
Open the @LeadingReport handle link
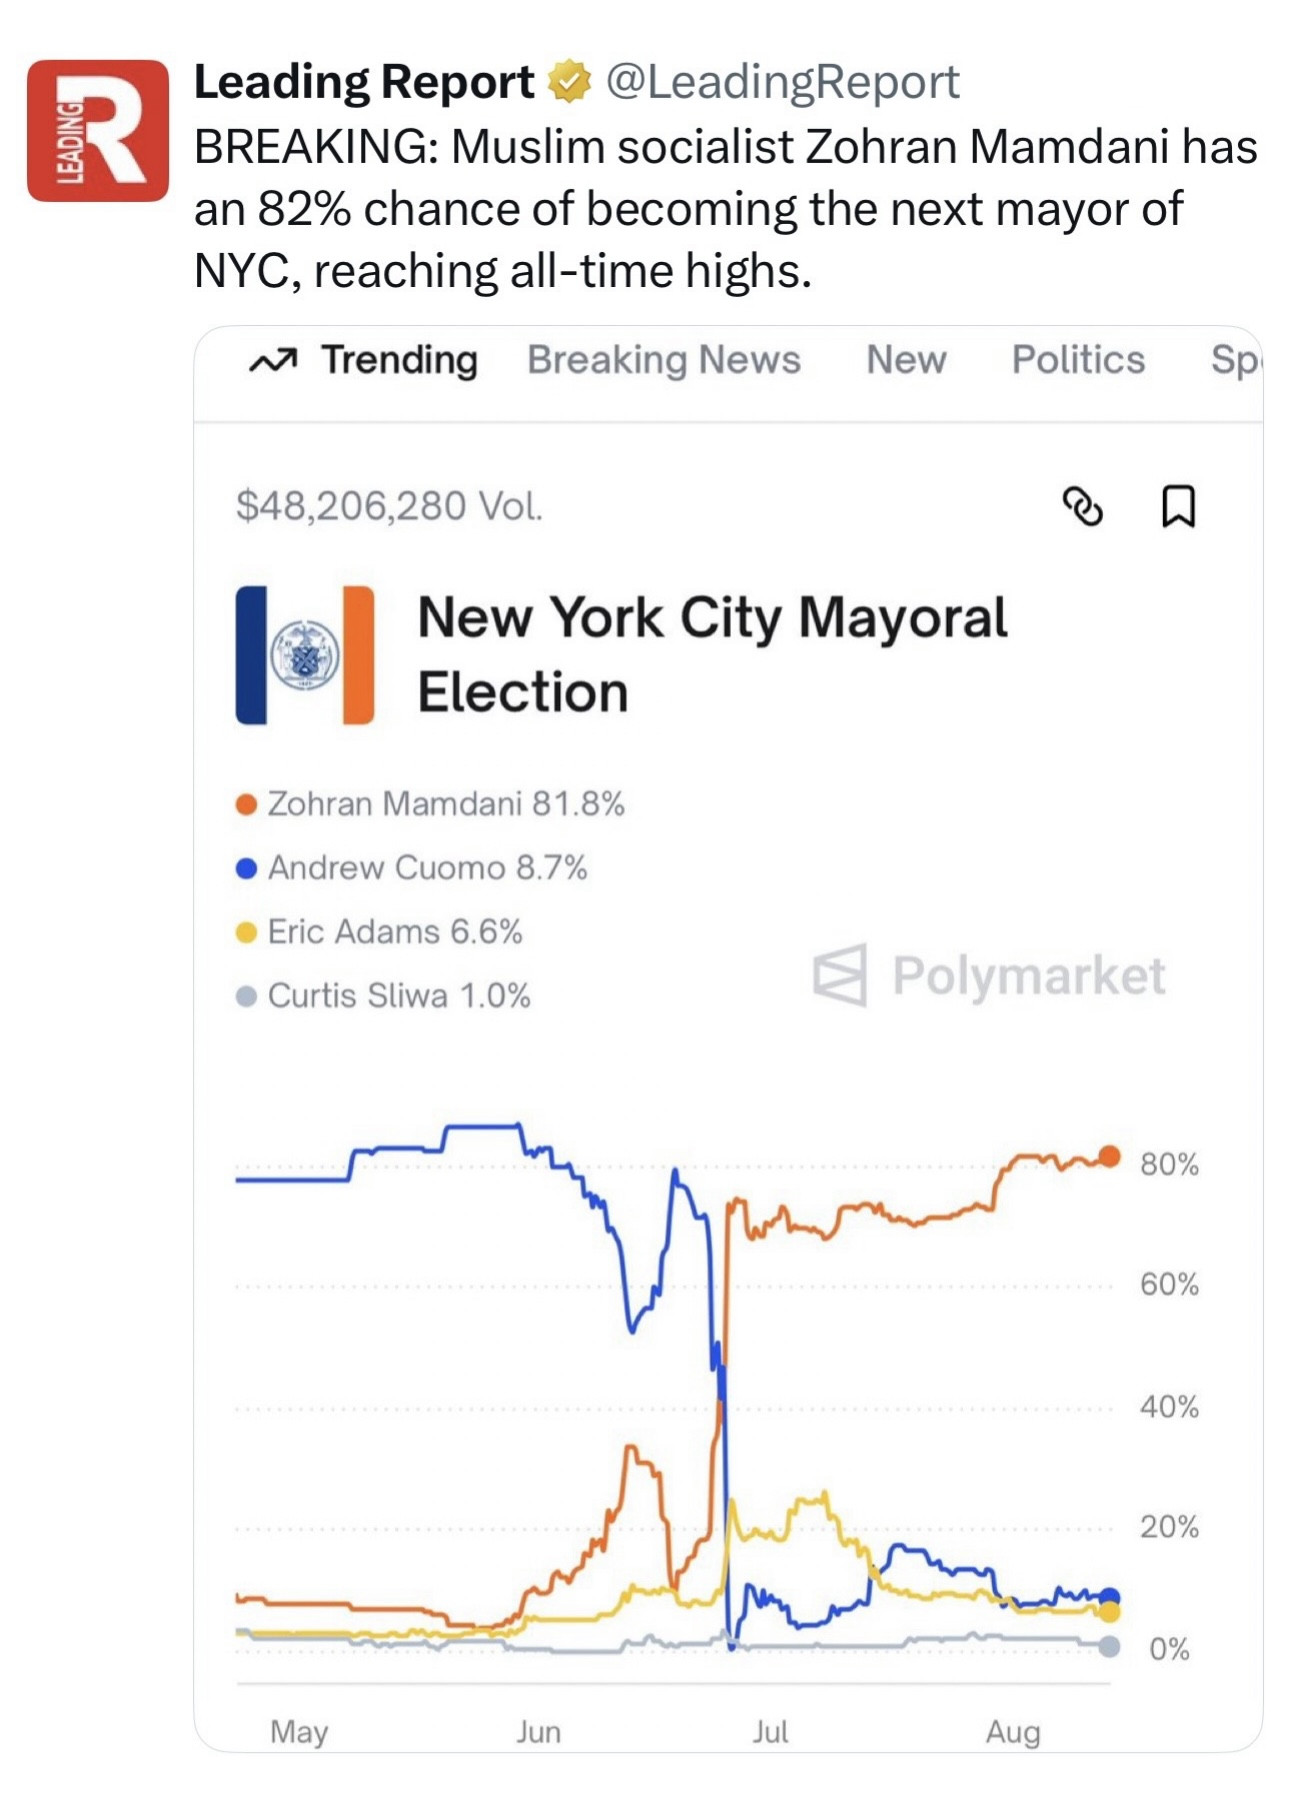pos(782,82)
